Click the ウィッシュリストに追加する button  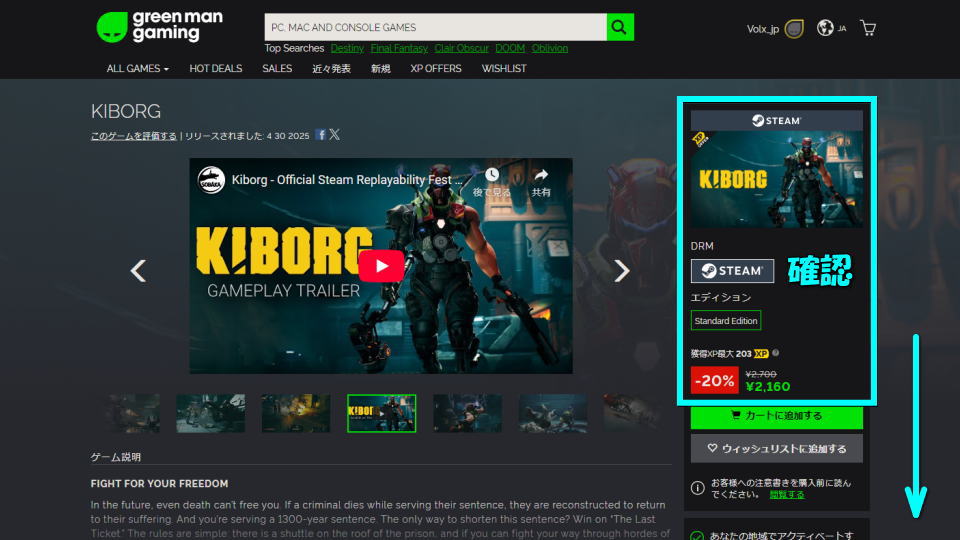click(x=776, y=449)
